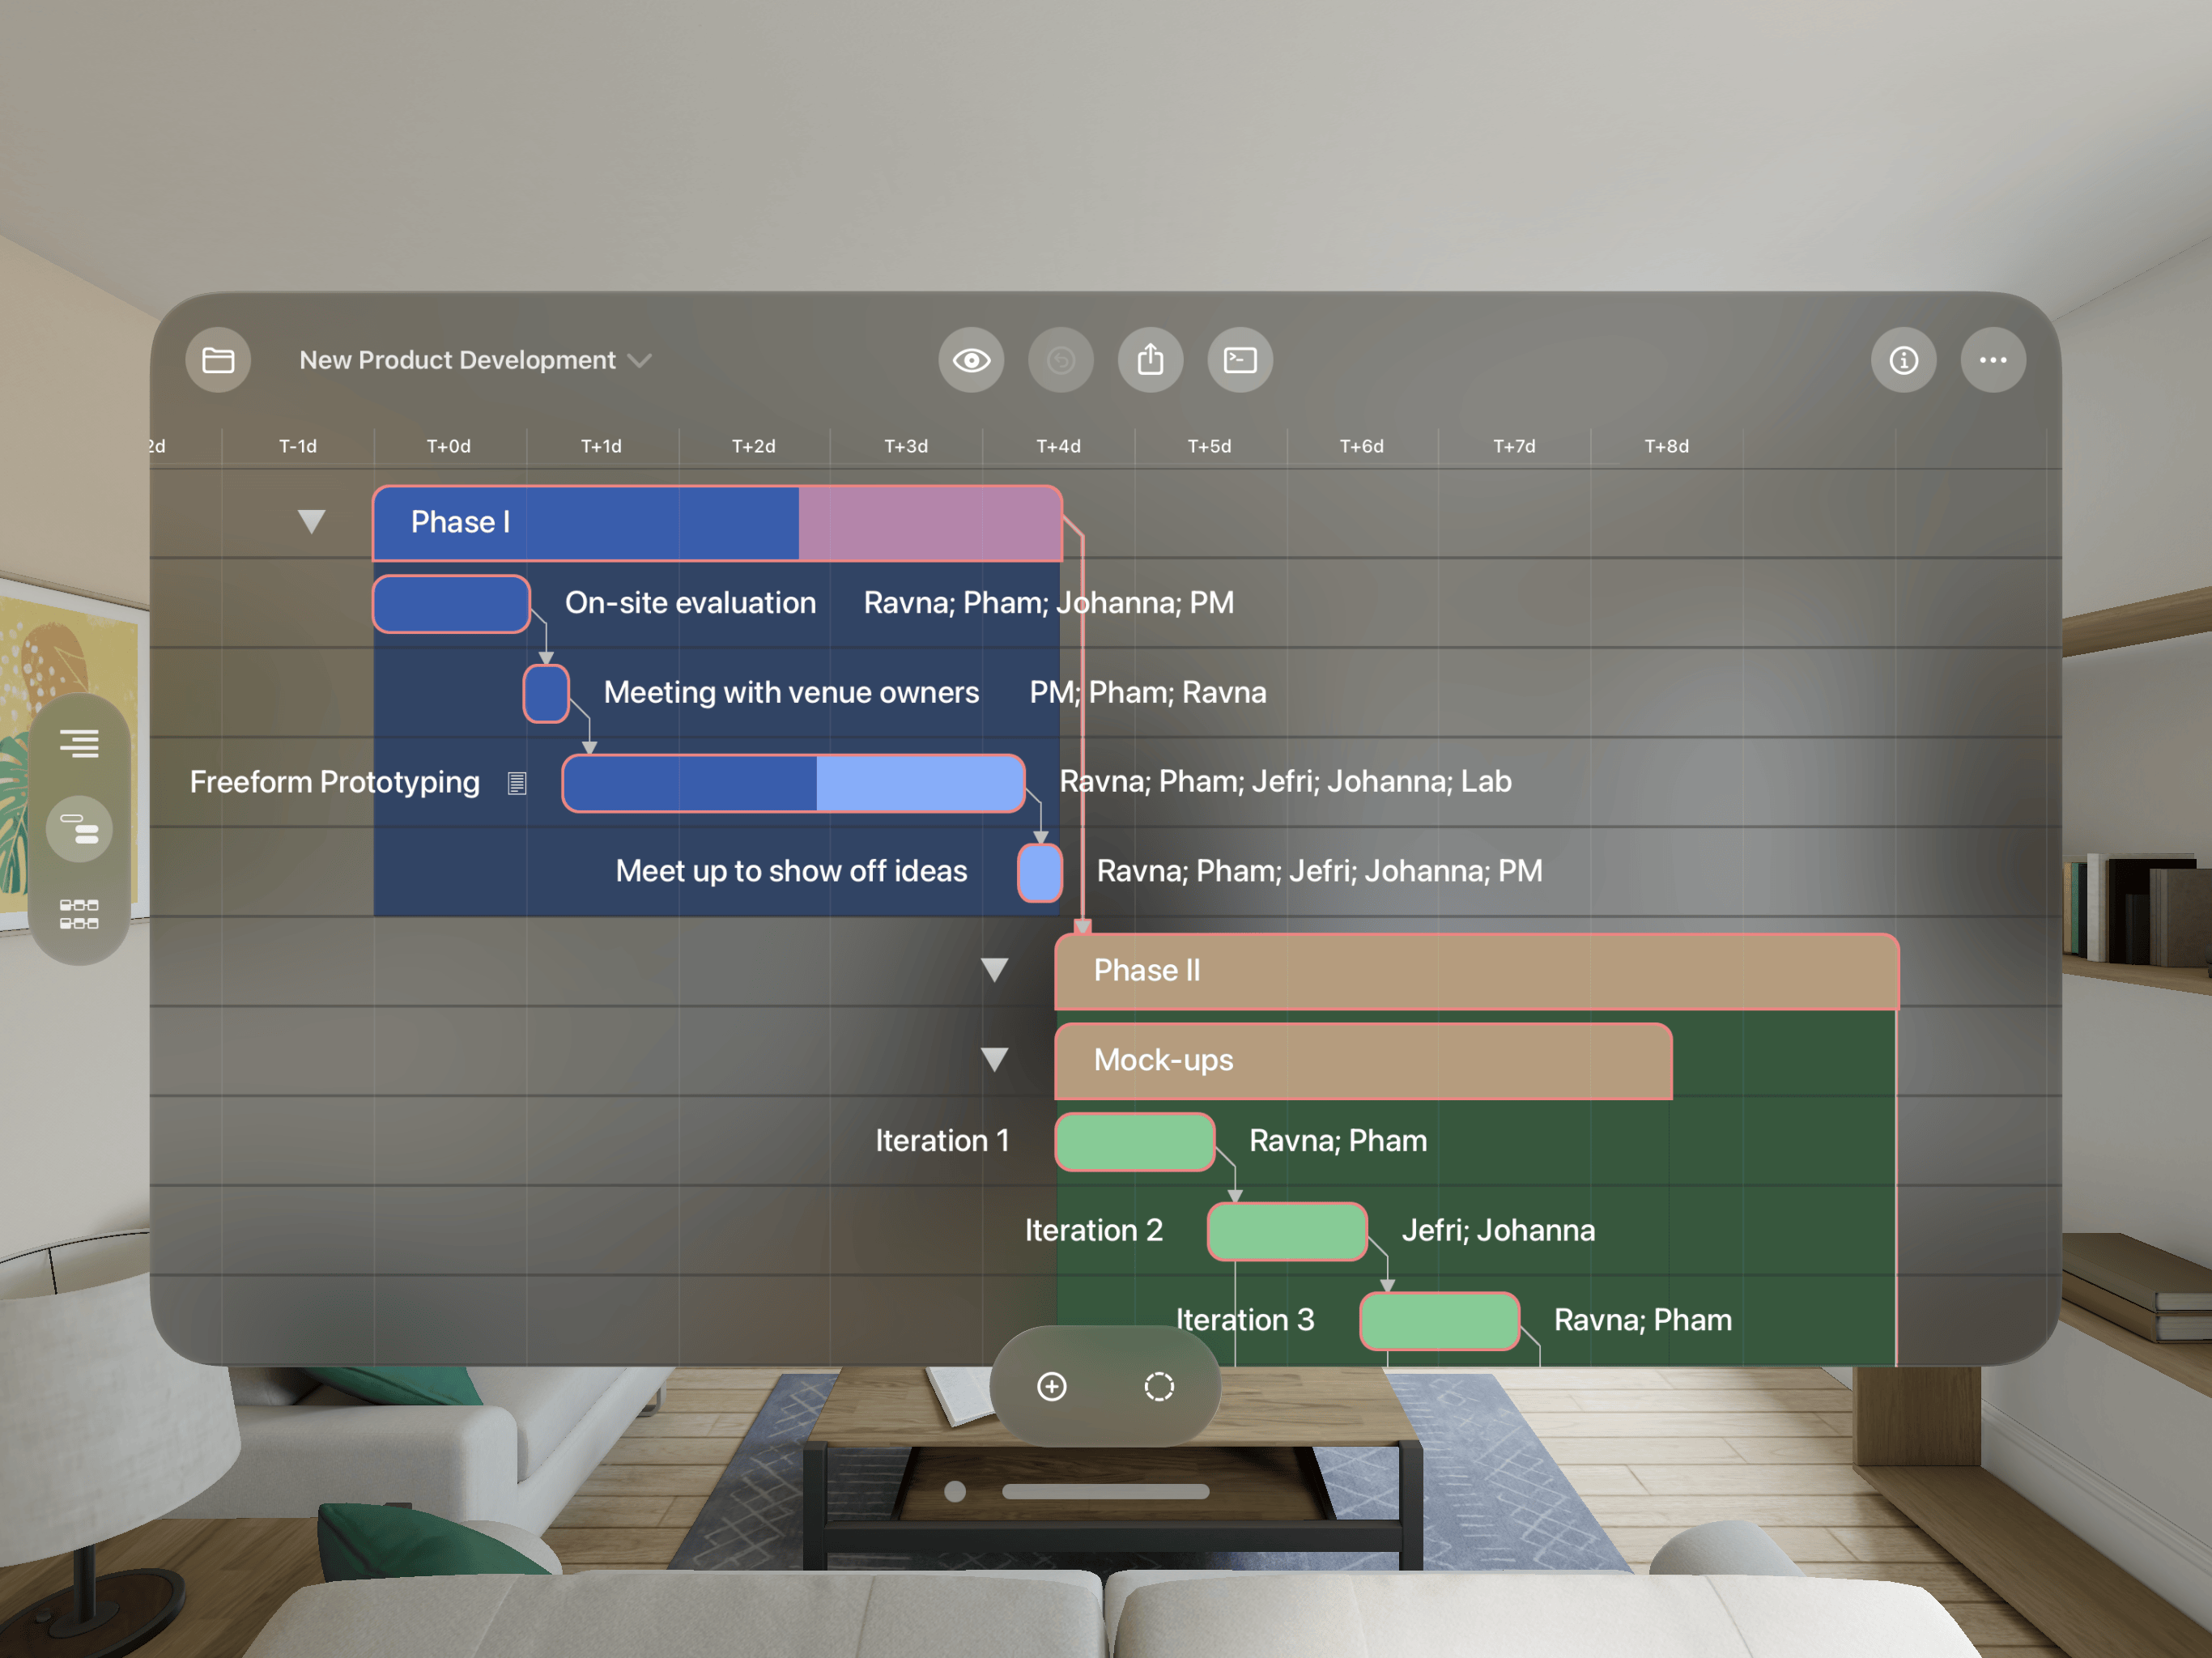The image size is (2212, 1658).
Task: Click the Freeform Prototyping task bar
Action: click(x=791, y=759)
